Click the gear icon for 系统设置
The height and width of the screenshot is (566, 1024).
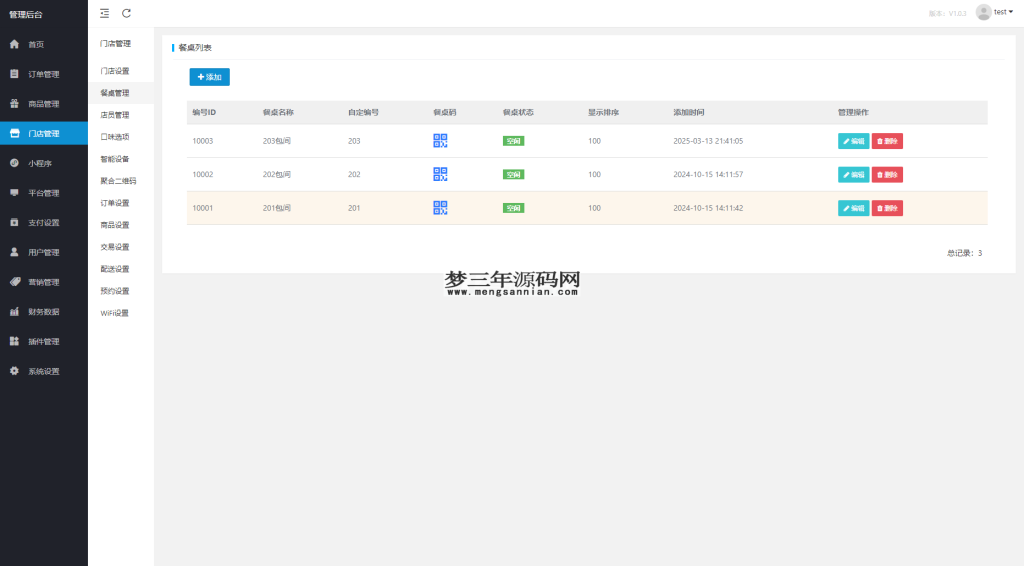click(14, 371)
